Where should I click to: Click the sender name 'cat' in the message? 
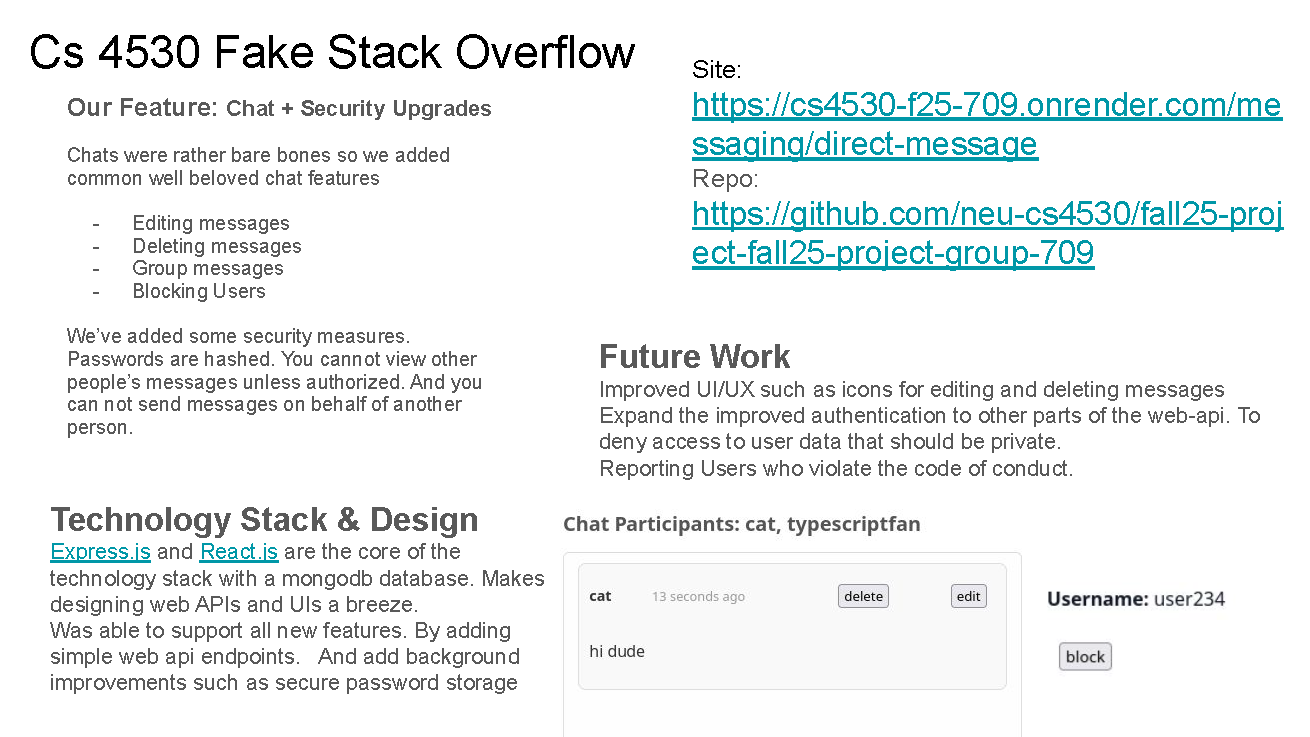600,596
